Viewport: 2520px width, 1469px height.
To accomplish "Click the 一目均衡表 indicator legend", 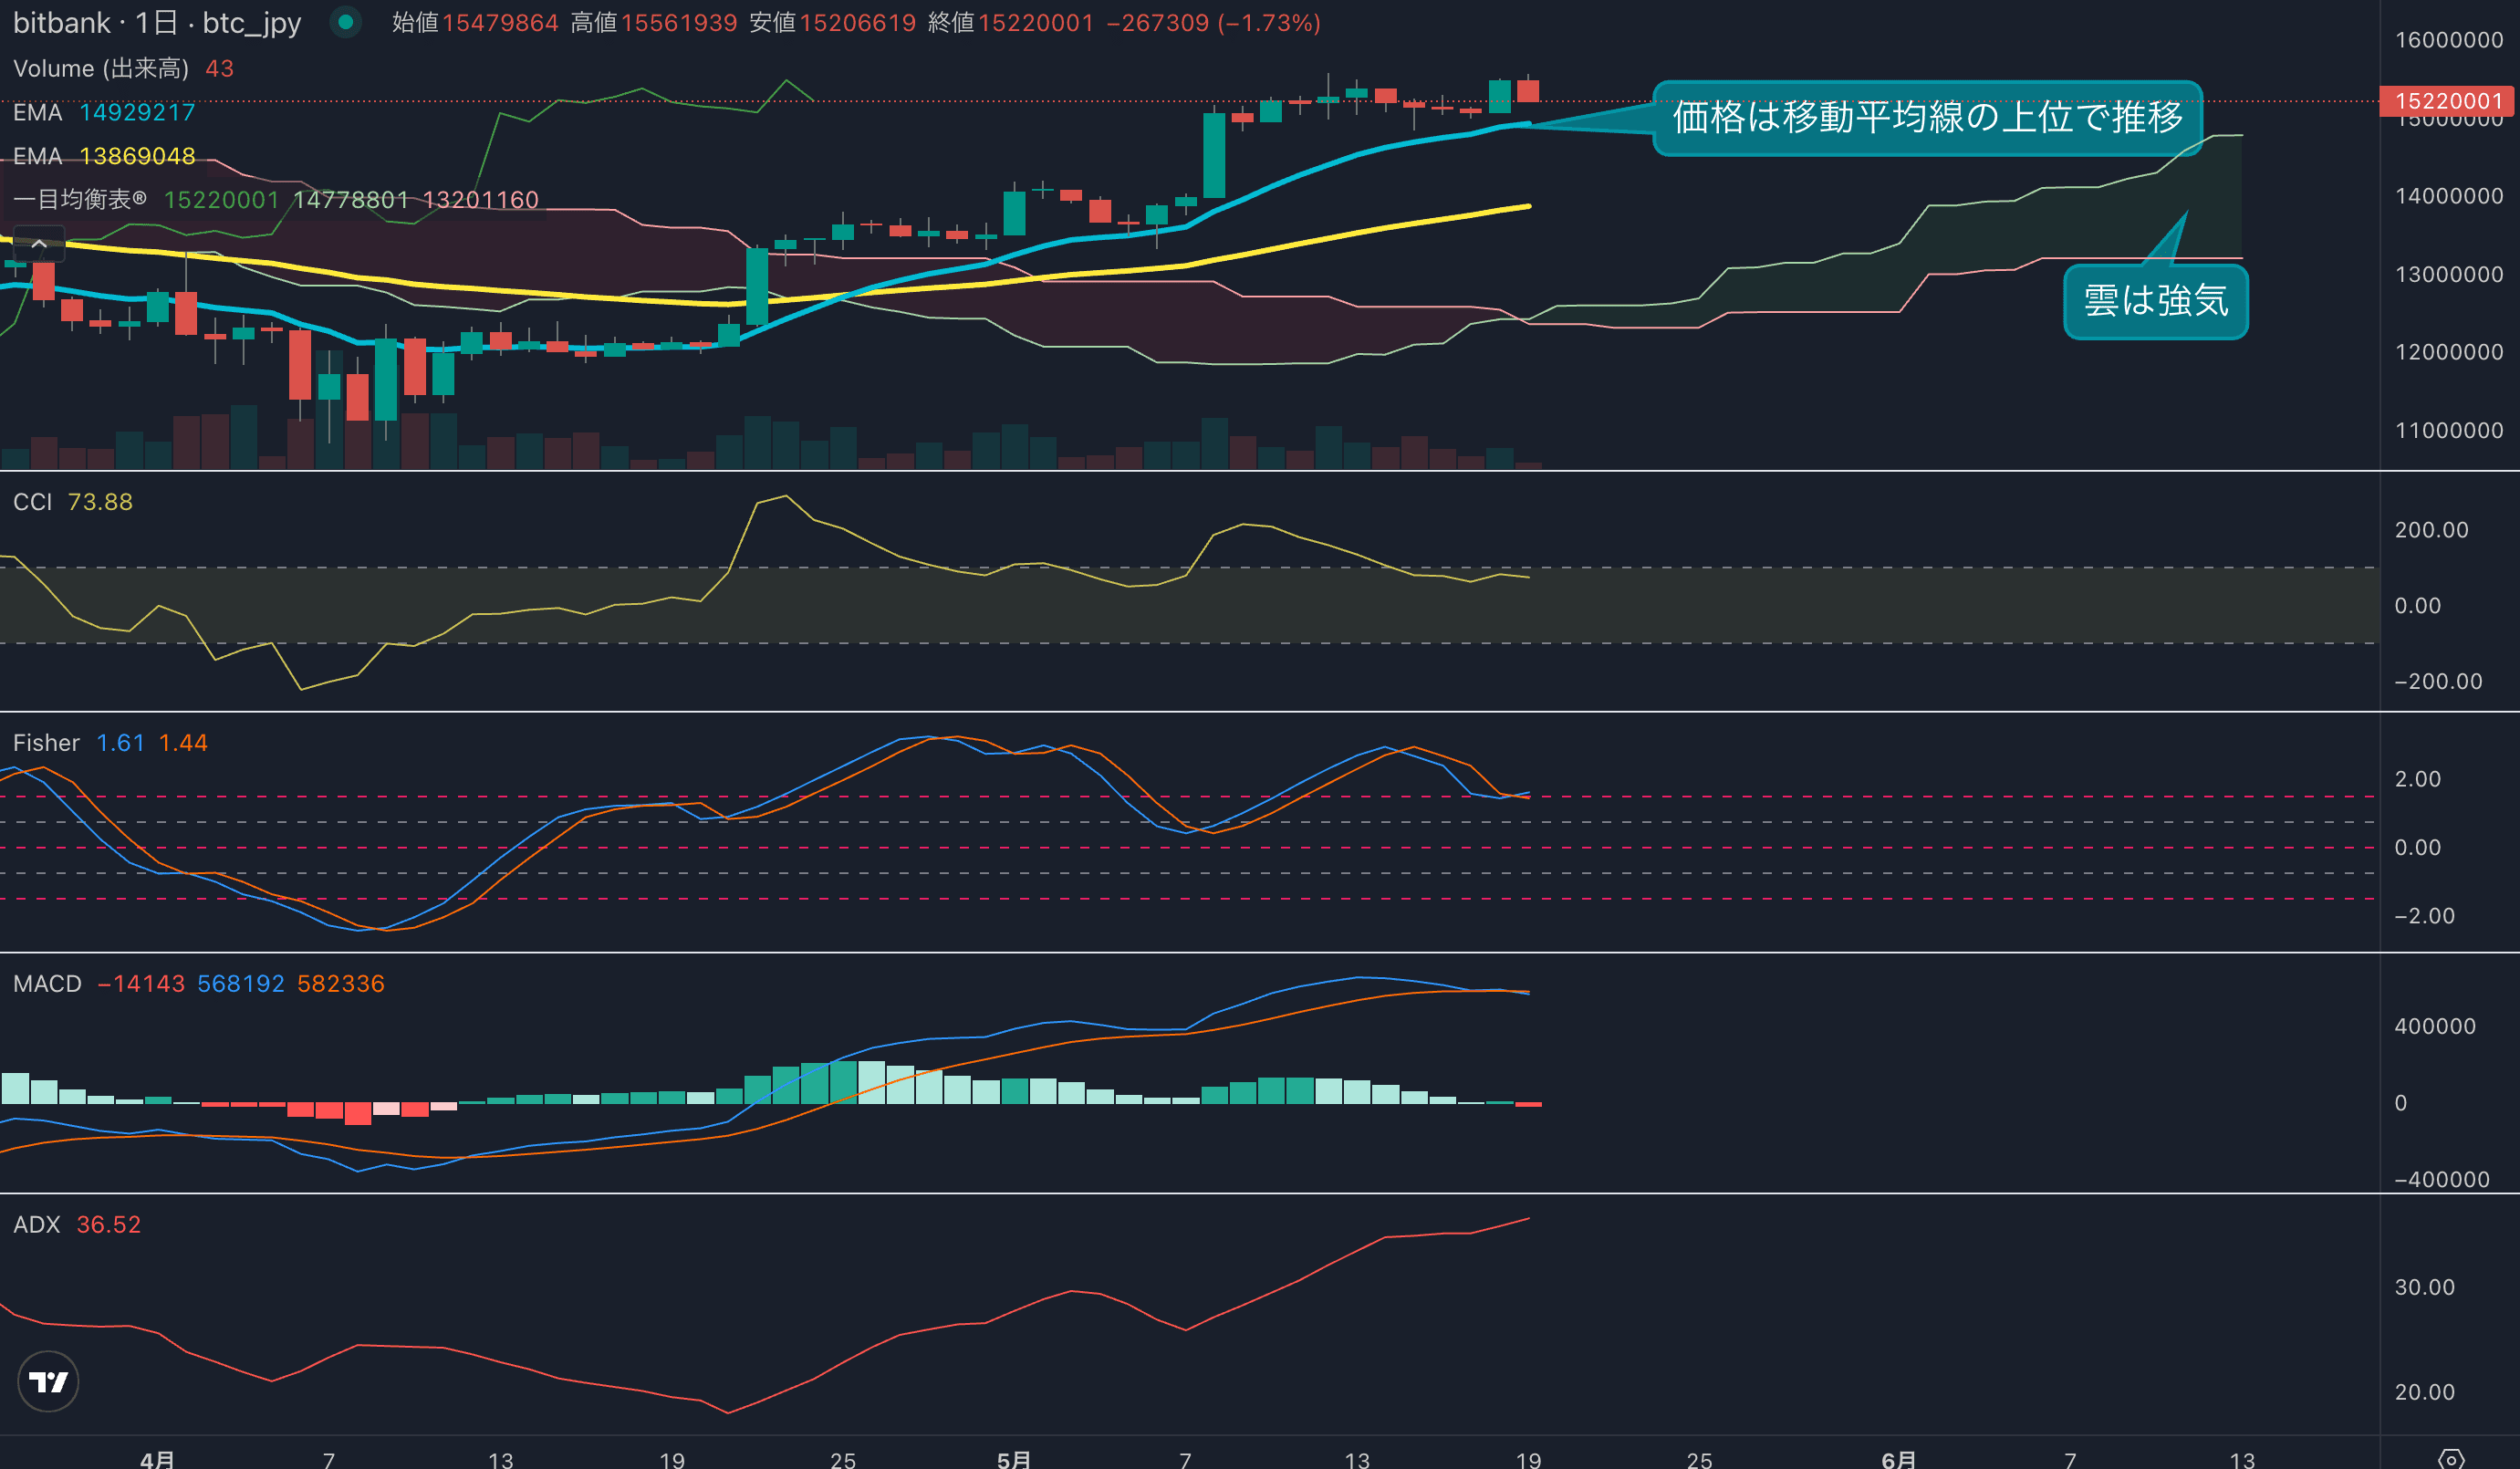I will (80, 200).
